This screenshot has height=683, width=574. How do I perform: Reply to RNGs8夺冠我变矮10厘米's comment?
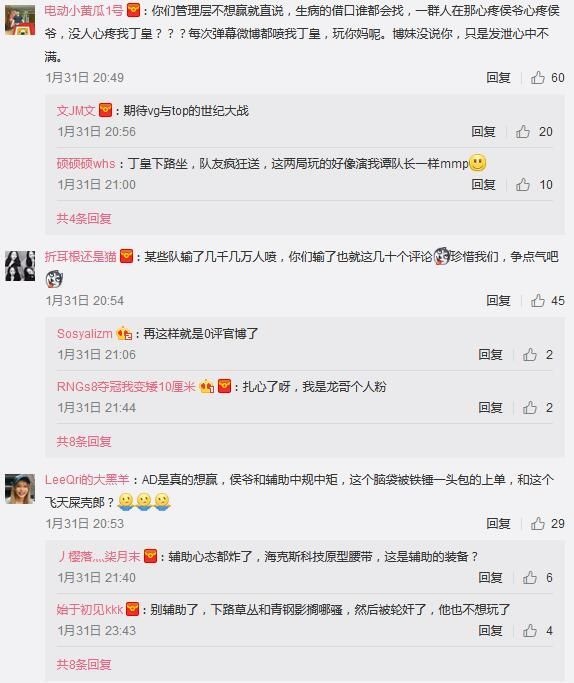[x=490, y=408]
